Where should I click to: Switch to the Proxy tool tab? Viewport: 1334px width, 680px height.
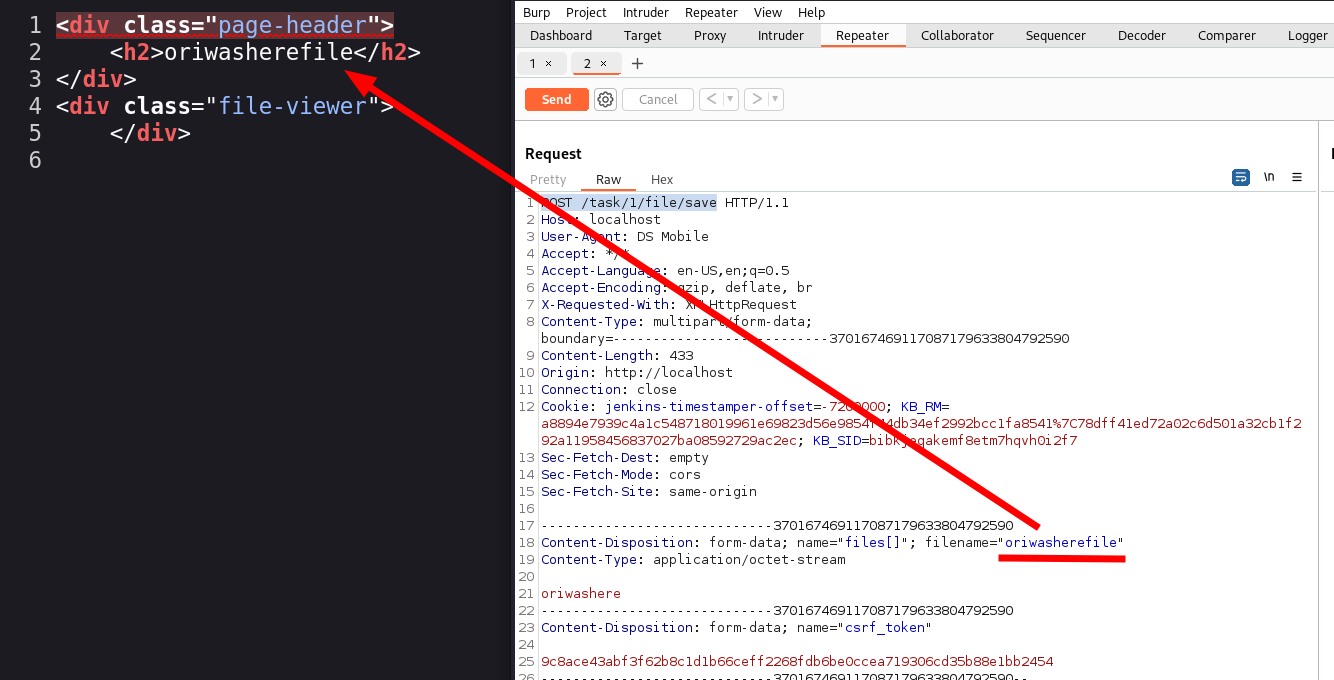pos(710,36)
